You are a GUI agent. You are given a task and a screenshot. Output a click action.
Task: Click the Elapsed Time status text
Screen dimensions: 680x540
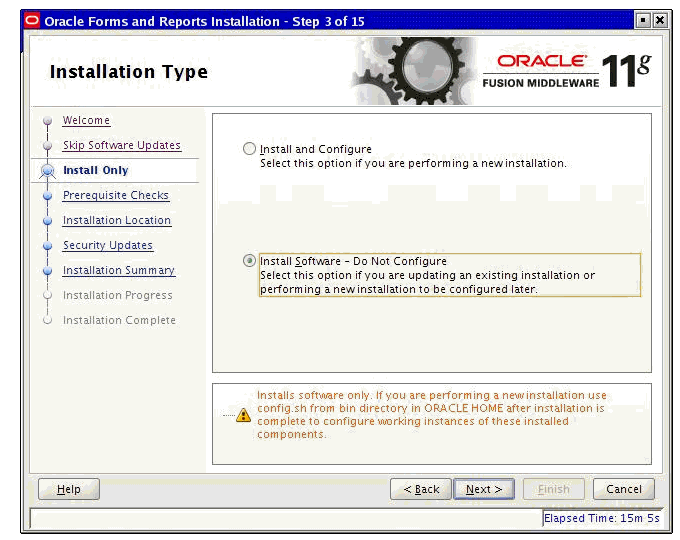pyautogui.click(x=602, y=518)
